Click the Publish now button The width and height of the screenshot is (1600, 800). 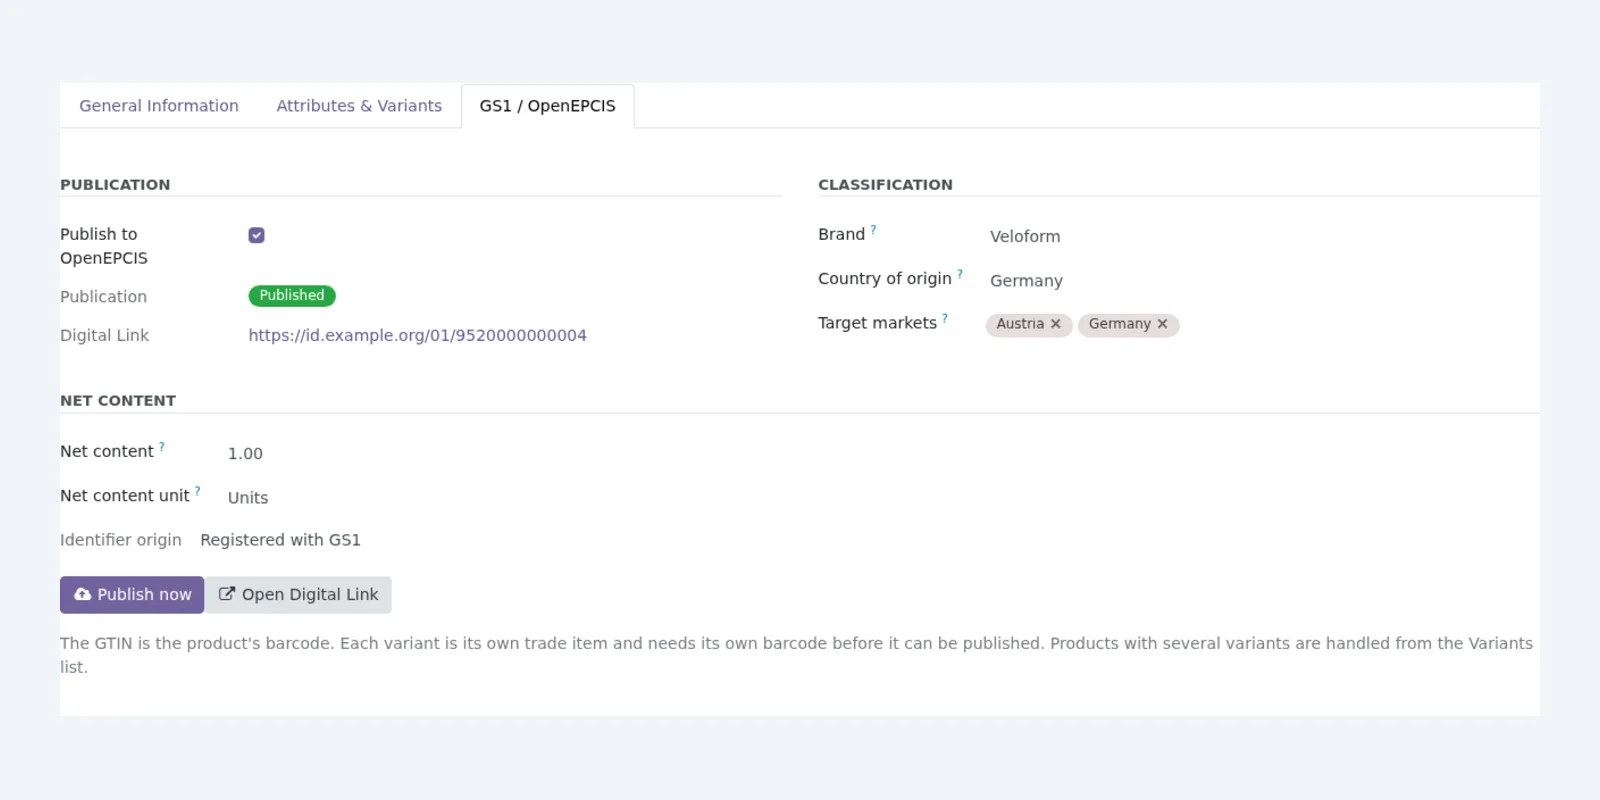pyautogui.click(x=132, y=595)
